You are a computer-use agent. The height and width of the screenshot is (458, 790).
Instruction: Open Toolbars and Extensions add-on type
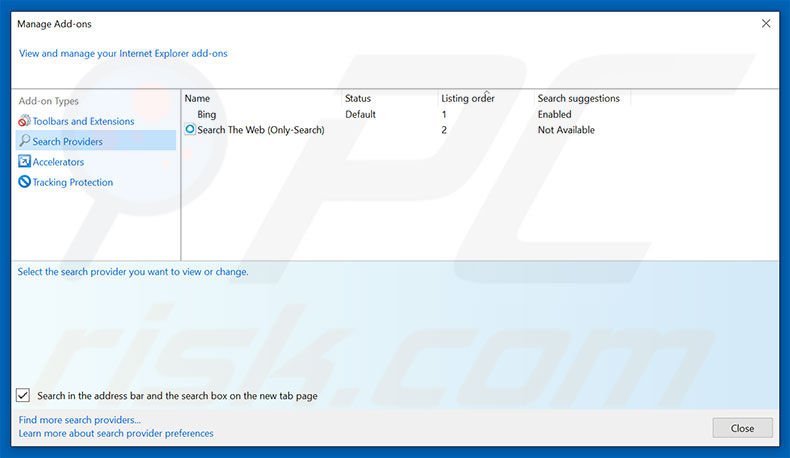click(x=83, y=121)
